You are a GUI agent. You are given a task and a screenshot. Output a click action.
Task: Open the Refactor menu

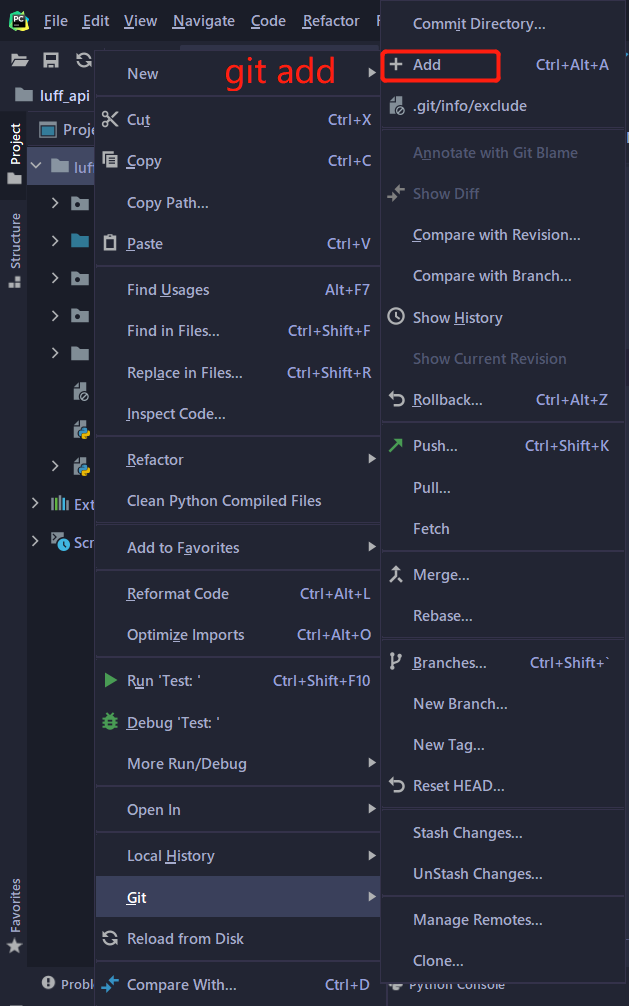coord(331,21)
